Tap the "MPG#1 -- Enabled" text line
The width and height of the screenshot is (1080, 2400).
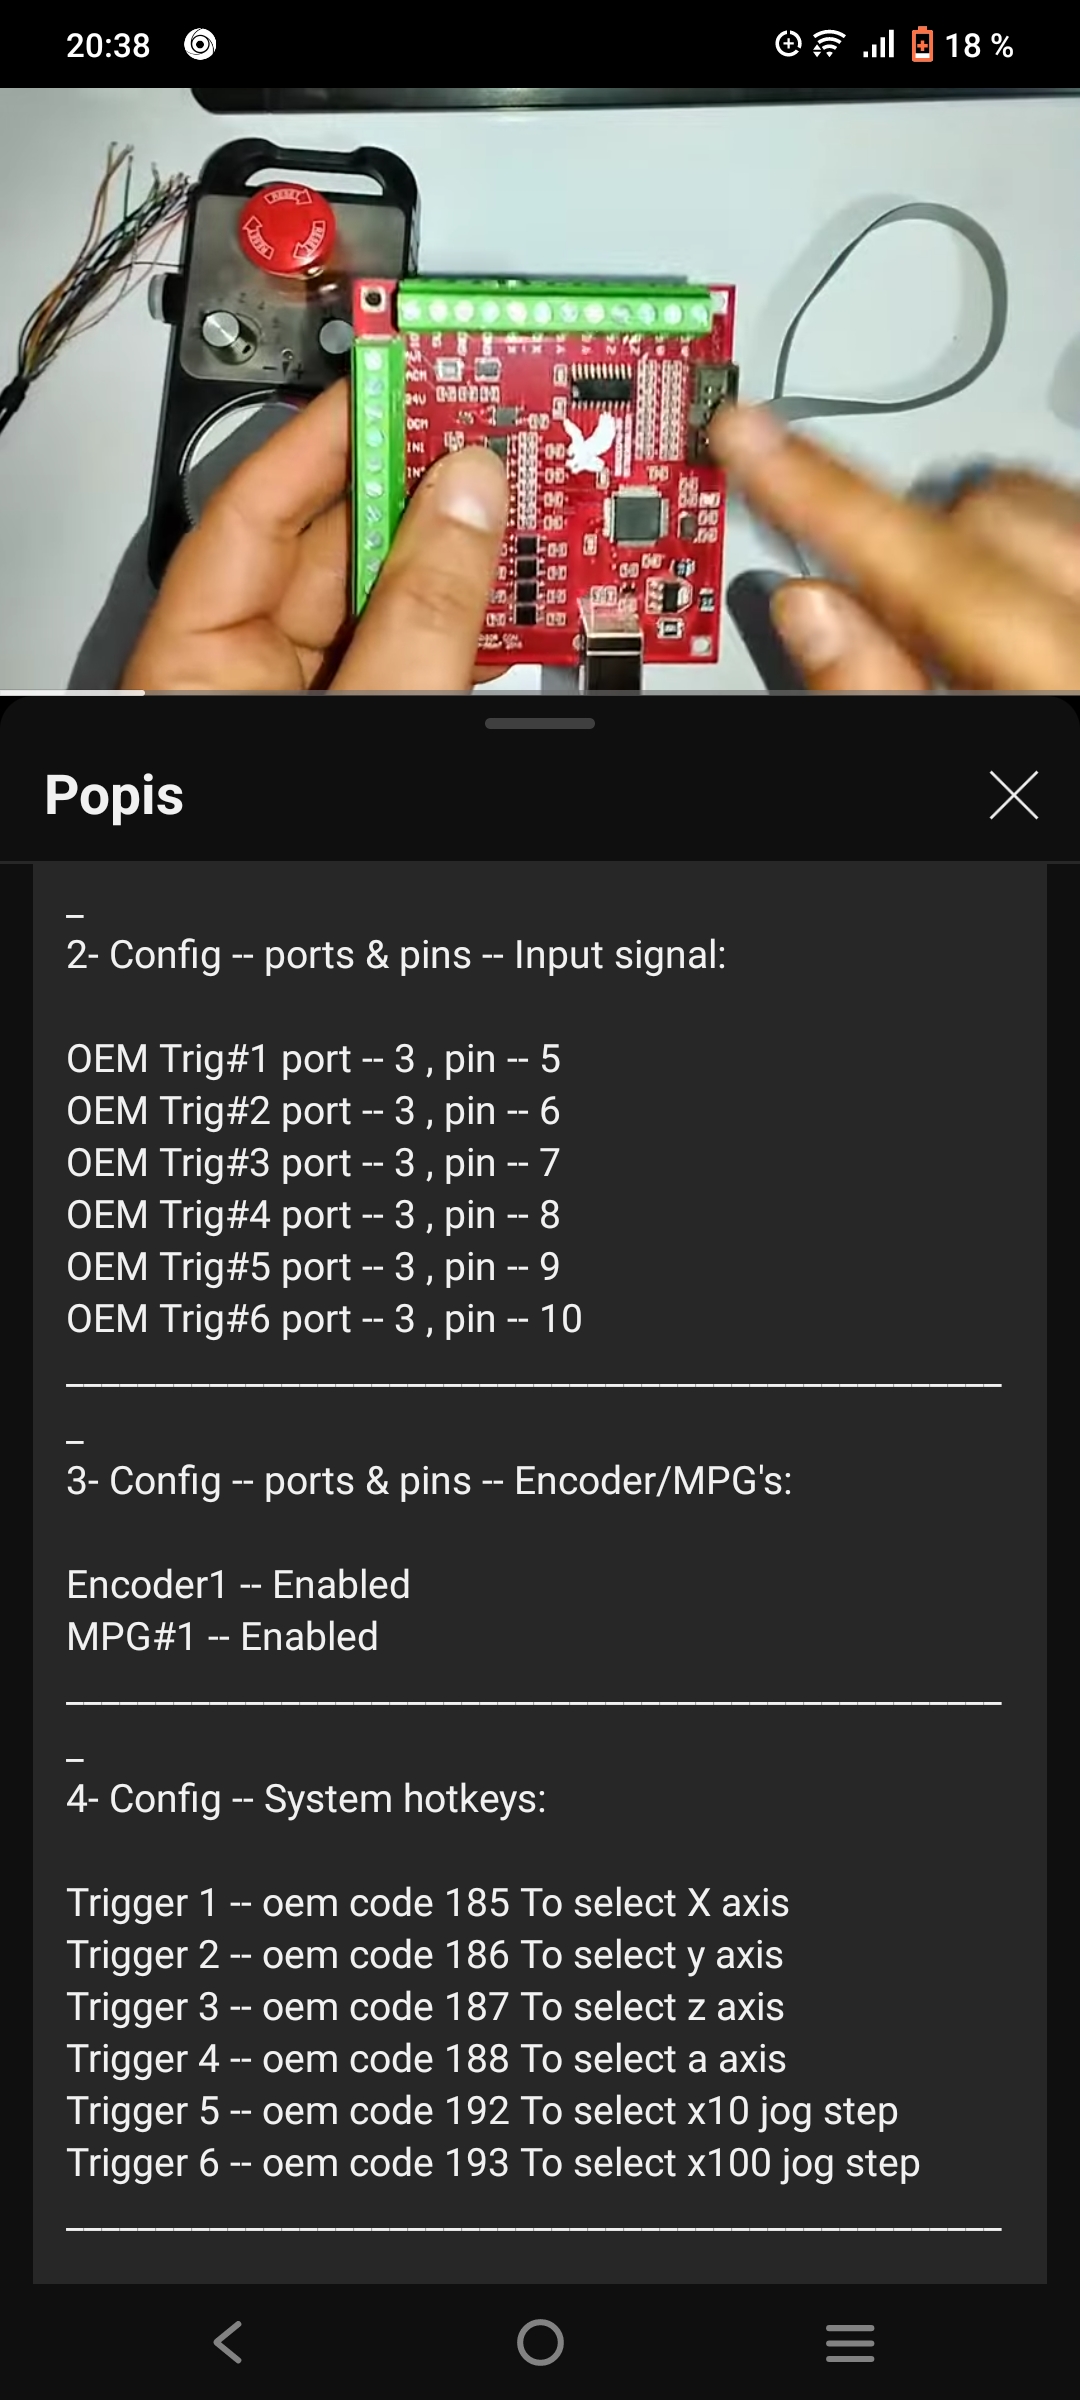(x=222, y=1637)
